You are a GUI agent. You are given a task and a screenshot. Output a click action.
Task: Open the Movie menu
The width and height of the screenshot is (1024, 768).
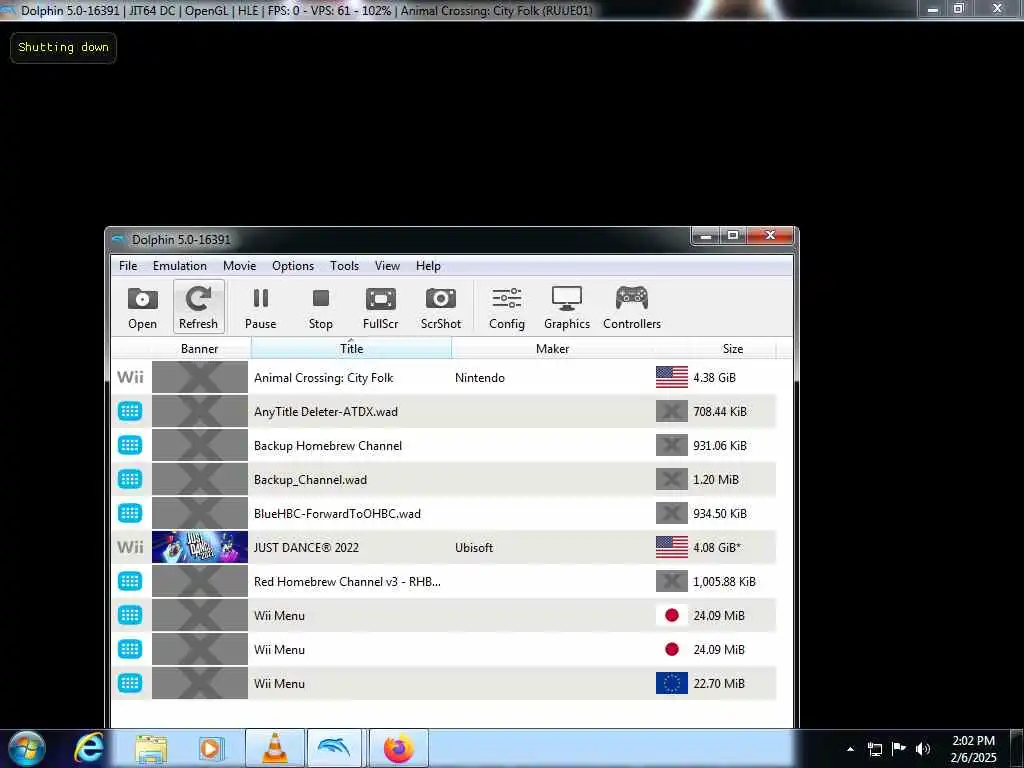click(240, 266)
